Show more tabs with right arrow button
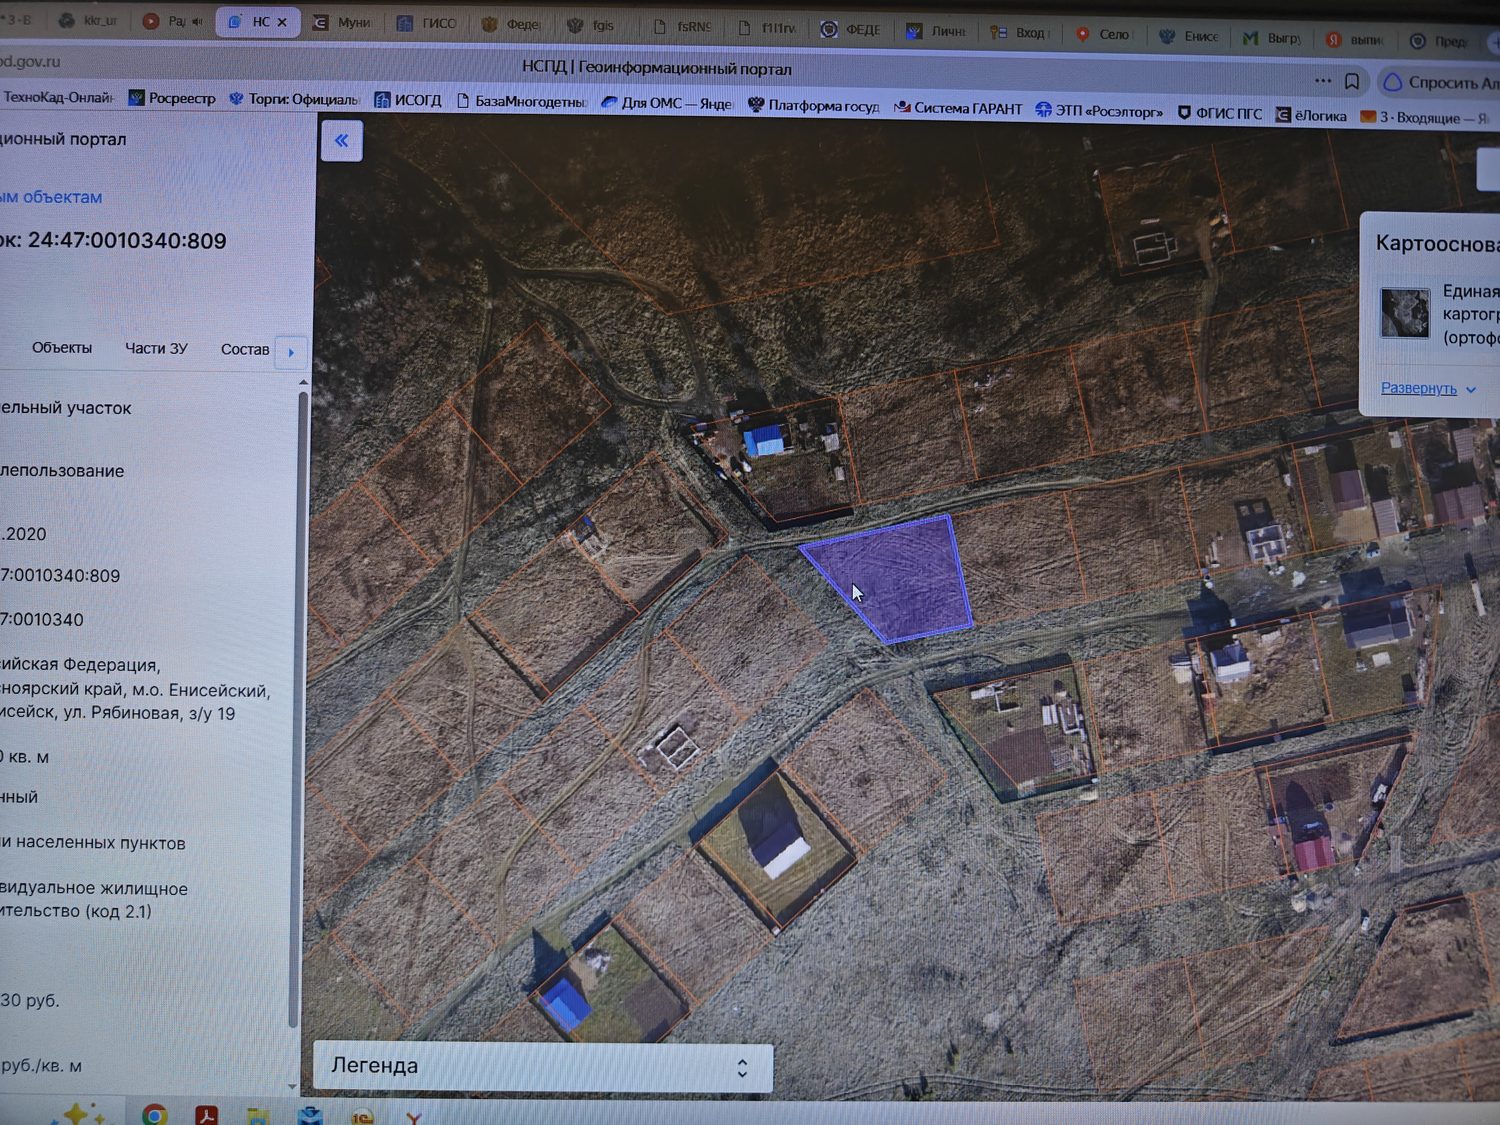Screen dimensions: 1500x1125 291,352
